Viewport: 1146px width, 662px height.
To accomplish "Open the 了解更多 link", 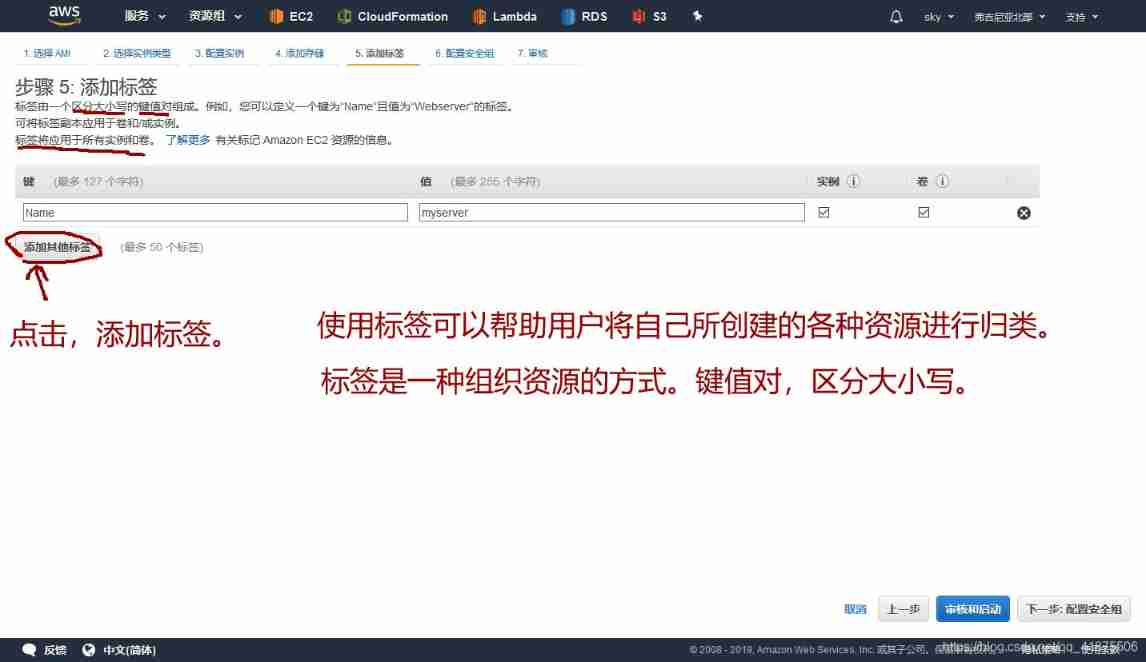I will 188,140.
